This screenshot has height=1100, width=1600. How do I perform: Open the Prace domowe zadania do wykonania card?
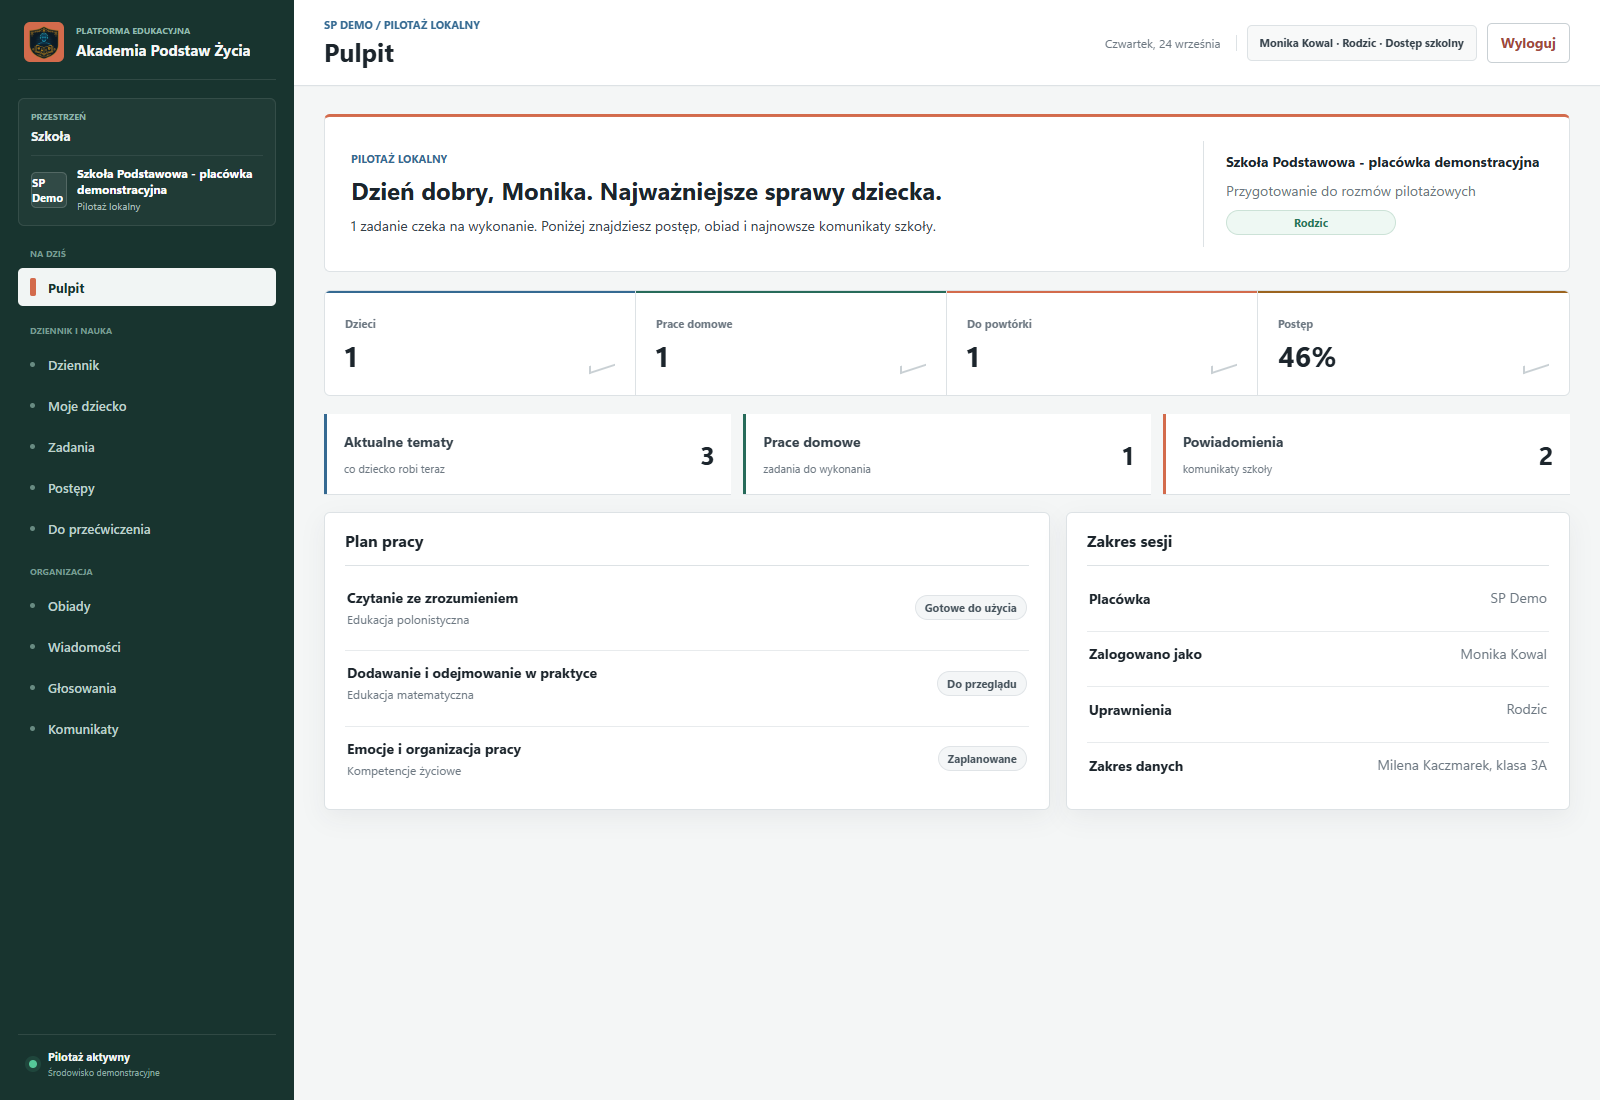tap(947, 454)
